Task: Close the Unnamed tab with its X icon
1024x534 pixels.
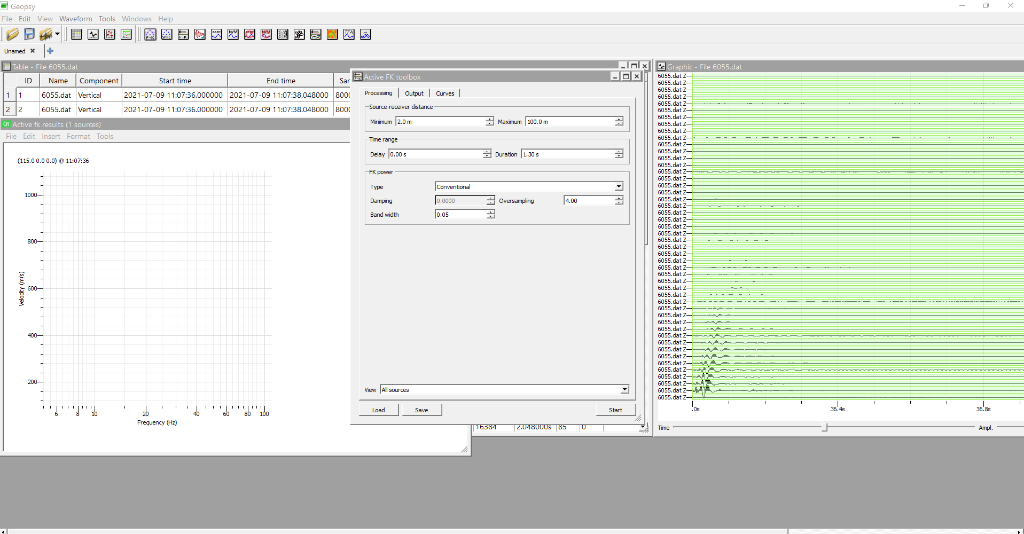Action: pyautogui.click(x=33, y=50)
